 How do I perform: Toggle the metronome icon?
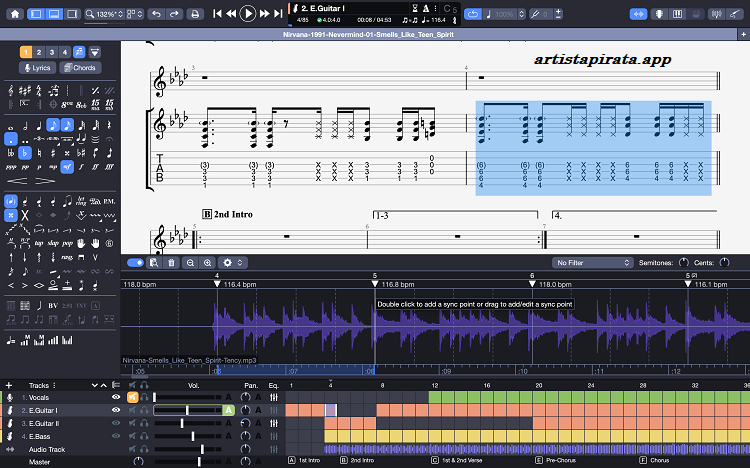point(425,8)
